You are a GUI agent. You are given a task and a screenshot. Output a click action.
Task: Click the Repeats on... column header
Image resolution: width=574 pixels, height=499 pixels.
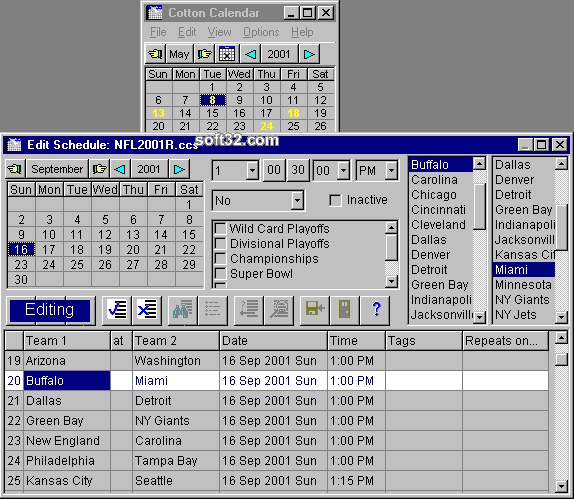pos(505,341)
